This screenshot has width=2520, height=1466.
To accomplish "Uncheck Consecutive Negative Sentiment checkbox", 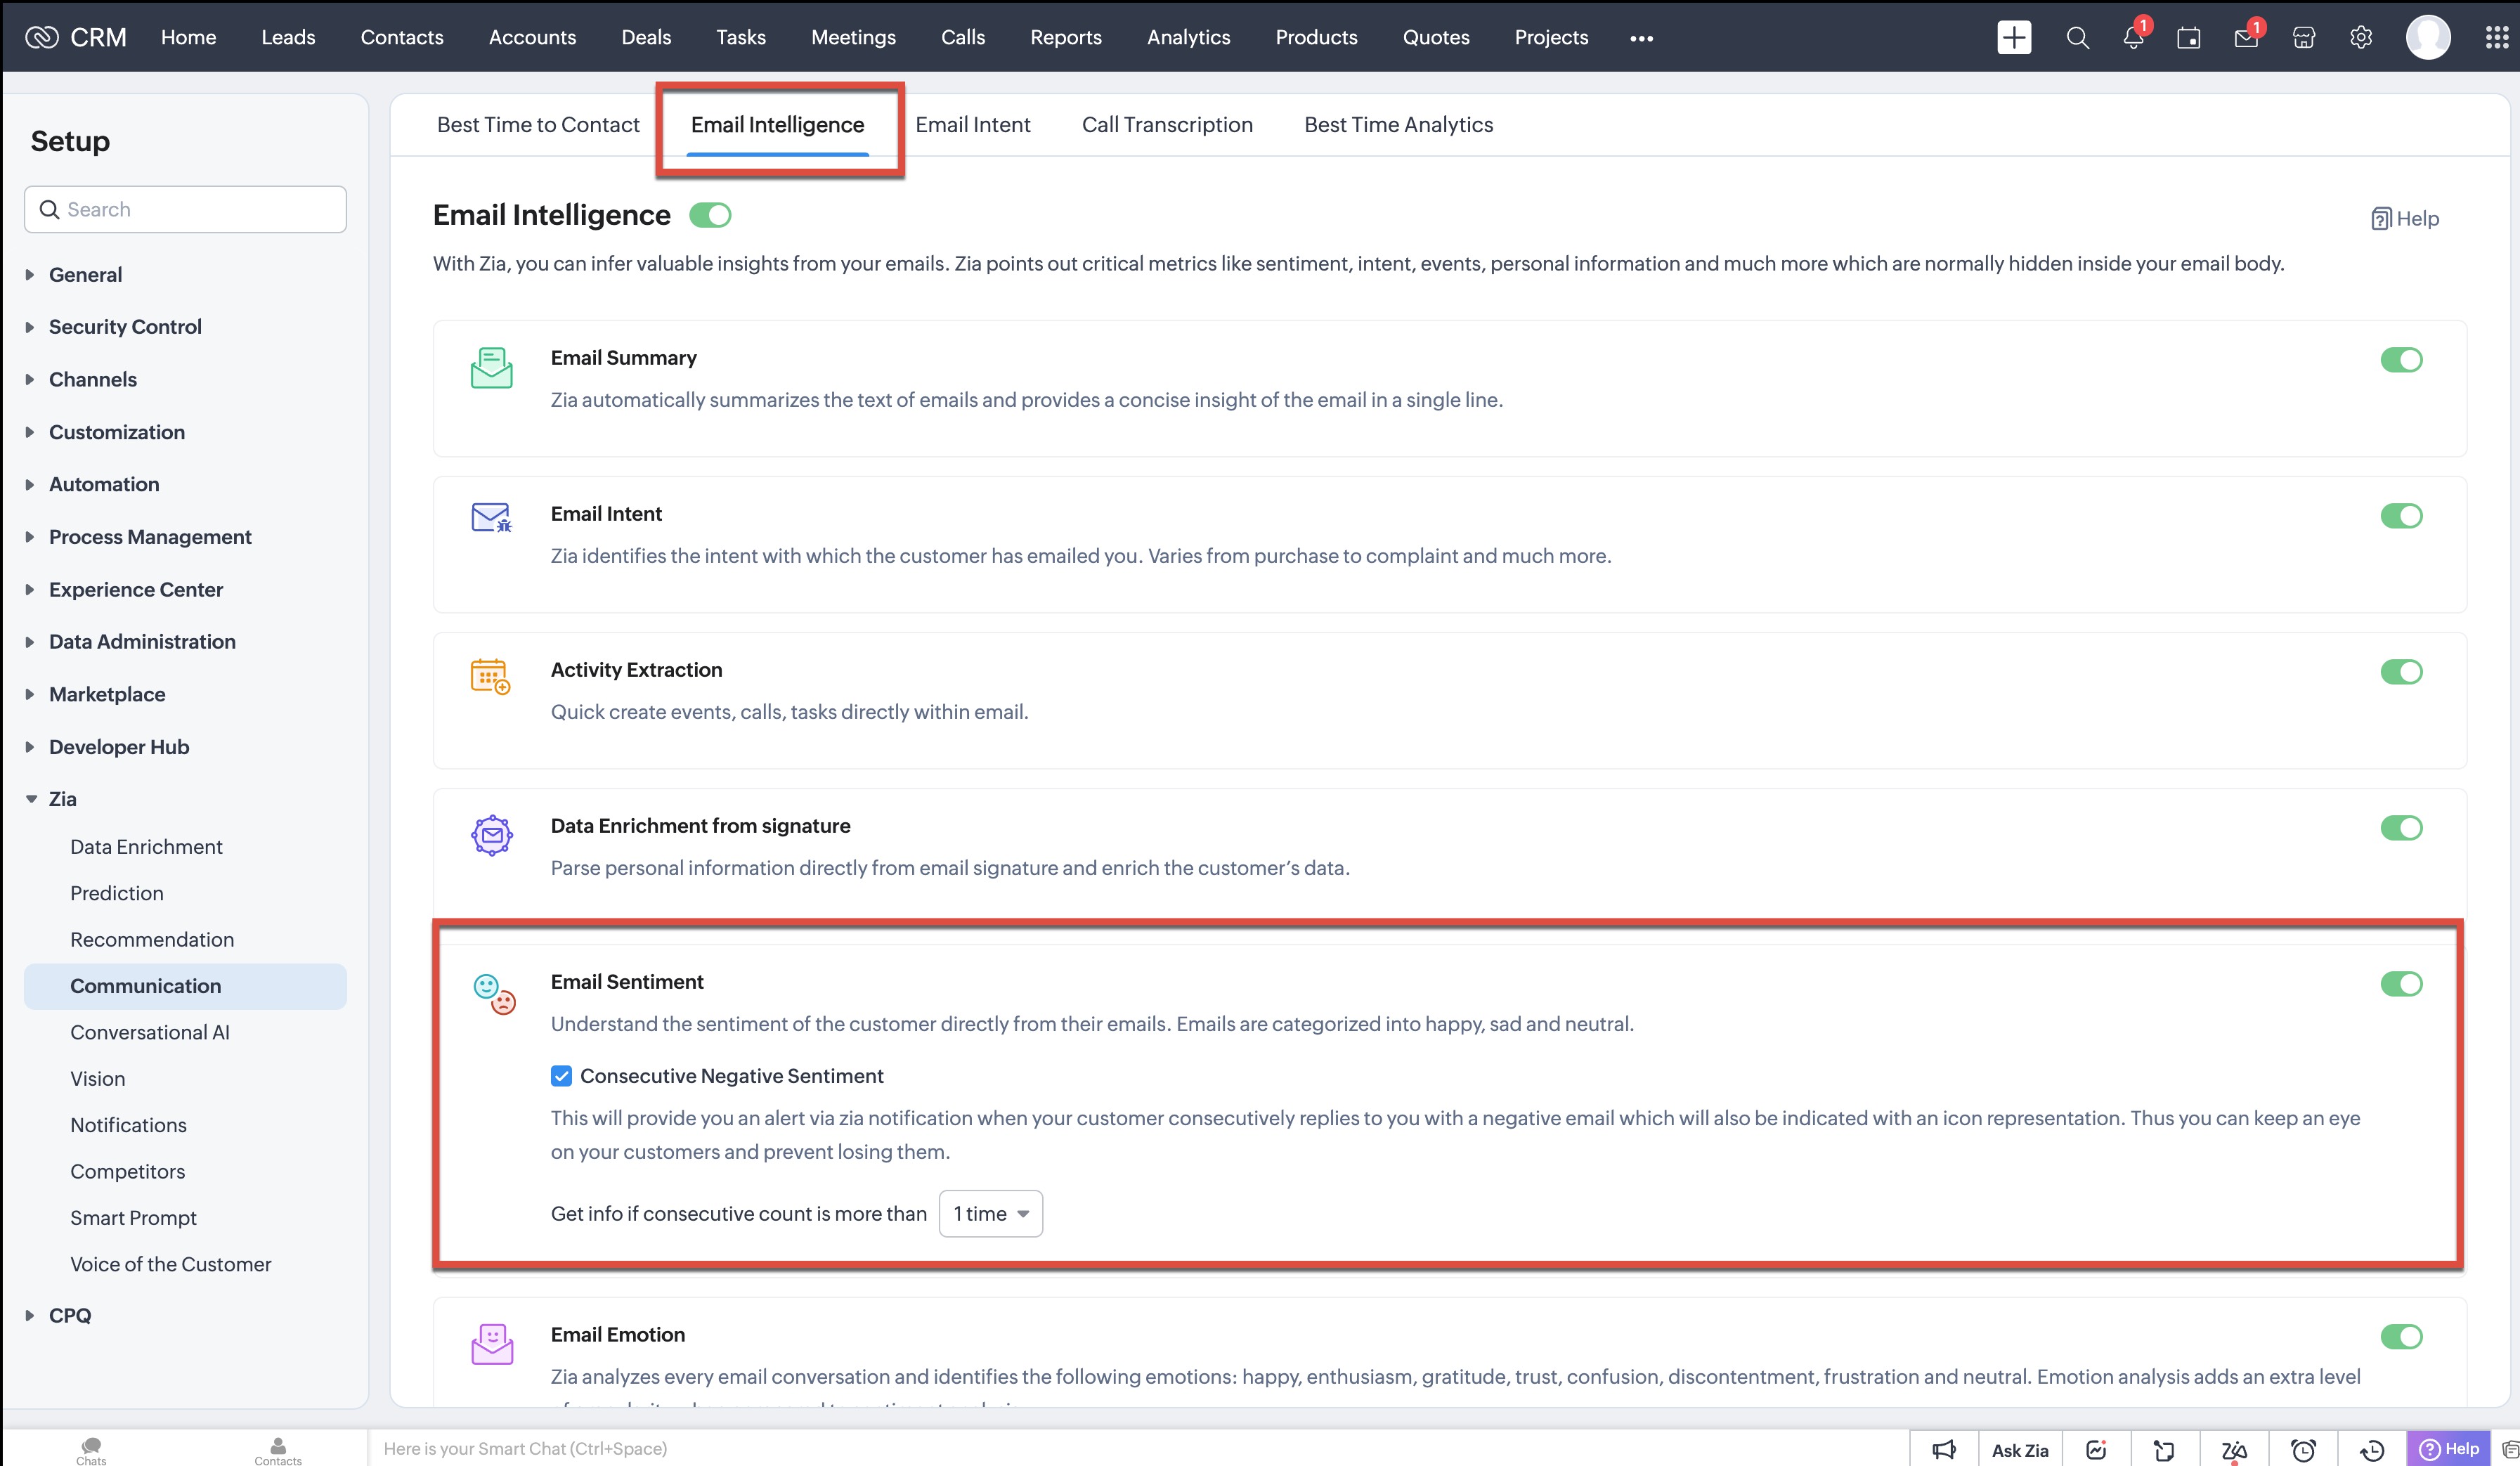I will pos(561,1076).
